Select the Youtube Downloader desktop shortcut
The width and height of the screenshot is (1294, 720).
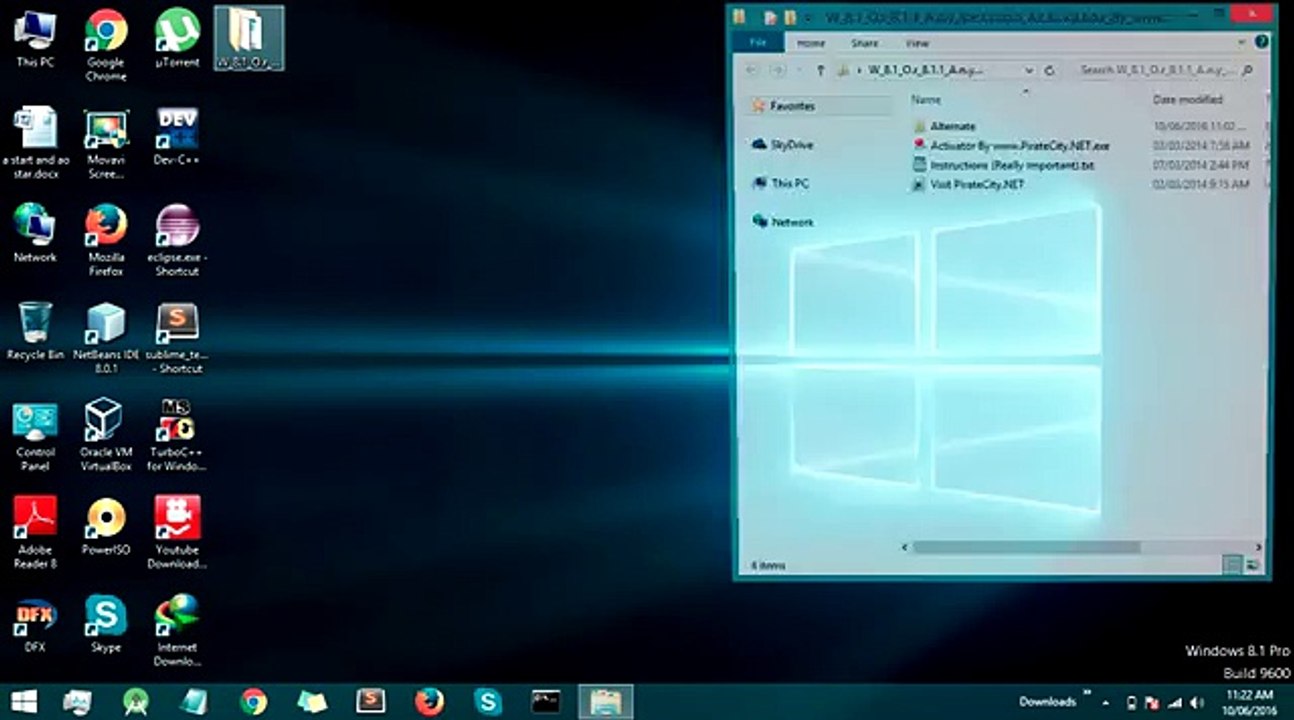tap(177, 533)
